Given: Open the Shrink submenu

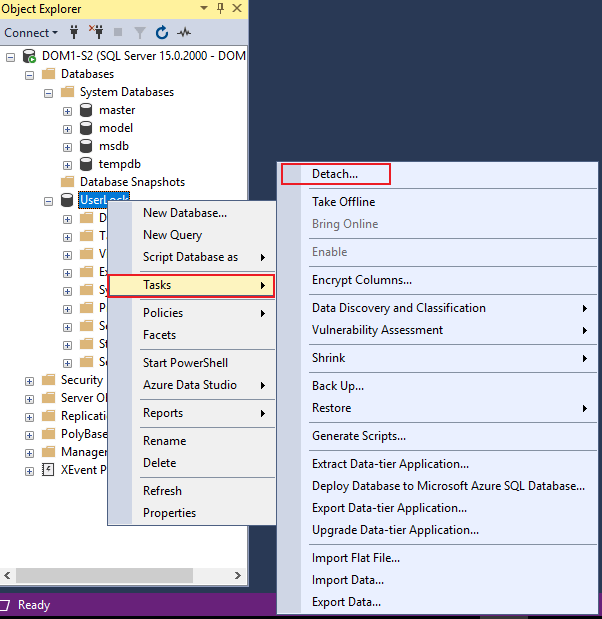Looking at the screenshot, I should 437,358.
